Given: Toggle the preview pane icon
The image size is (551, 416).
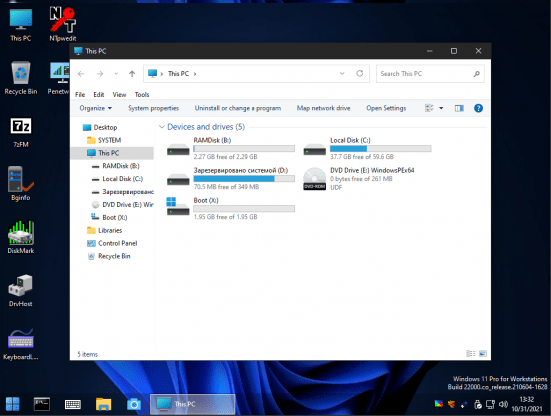Looking at the screenshot, I should (x=459, y=108).
